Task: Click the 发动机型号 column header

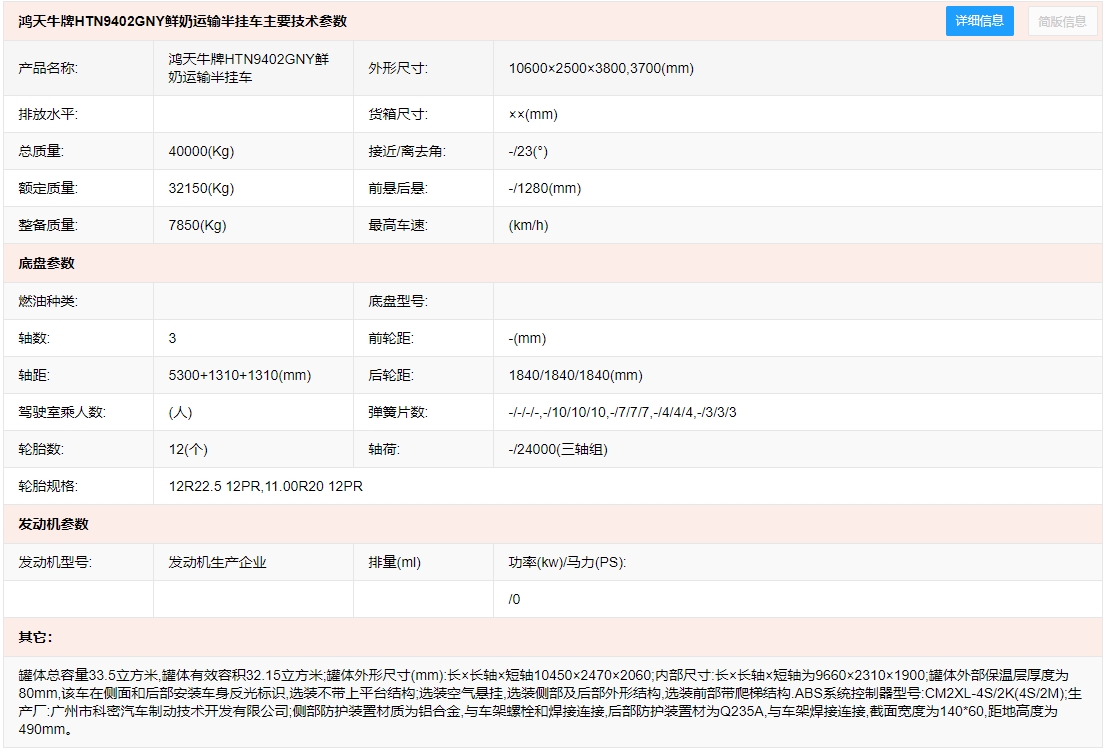Action: pyautogui.click(x=55, y=562)
